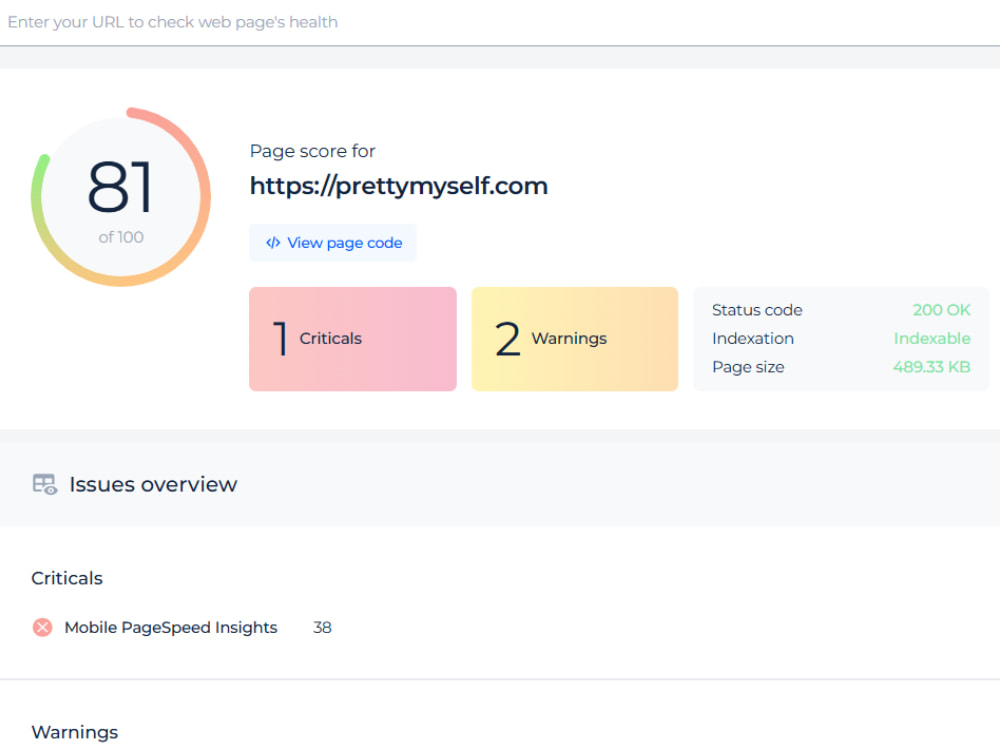Click the Indexable indexation value

tap(932, 339)
